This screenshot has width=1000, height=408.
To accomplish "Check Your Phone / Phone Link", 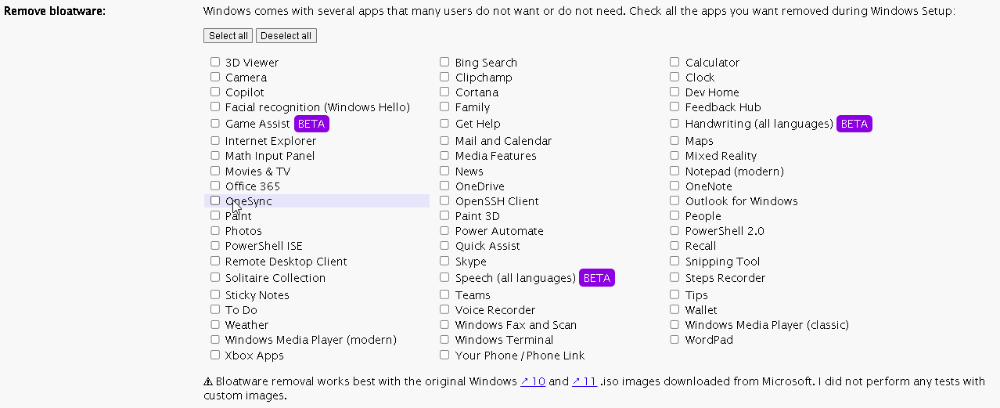I will (x=445, y=354).
